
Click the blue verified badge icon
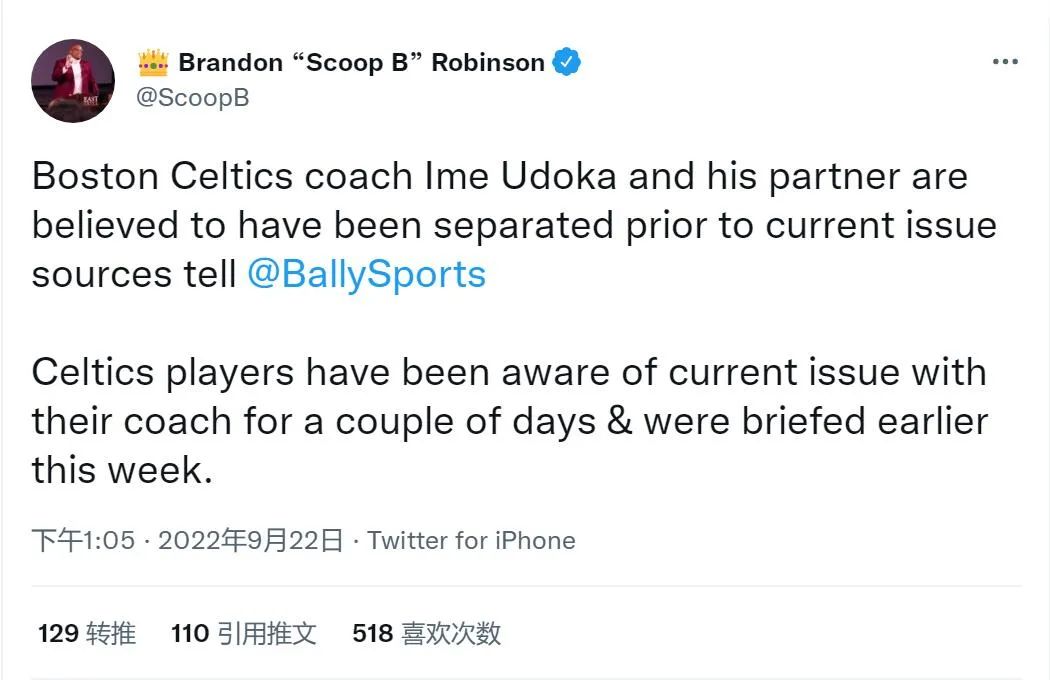pyautogui.click(x=567, y=61)
